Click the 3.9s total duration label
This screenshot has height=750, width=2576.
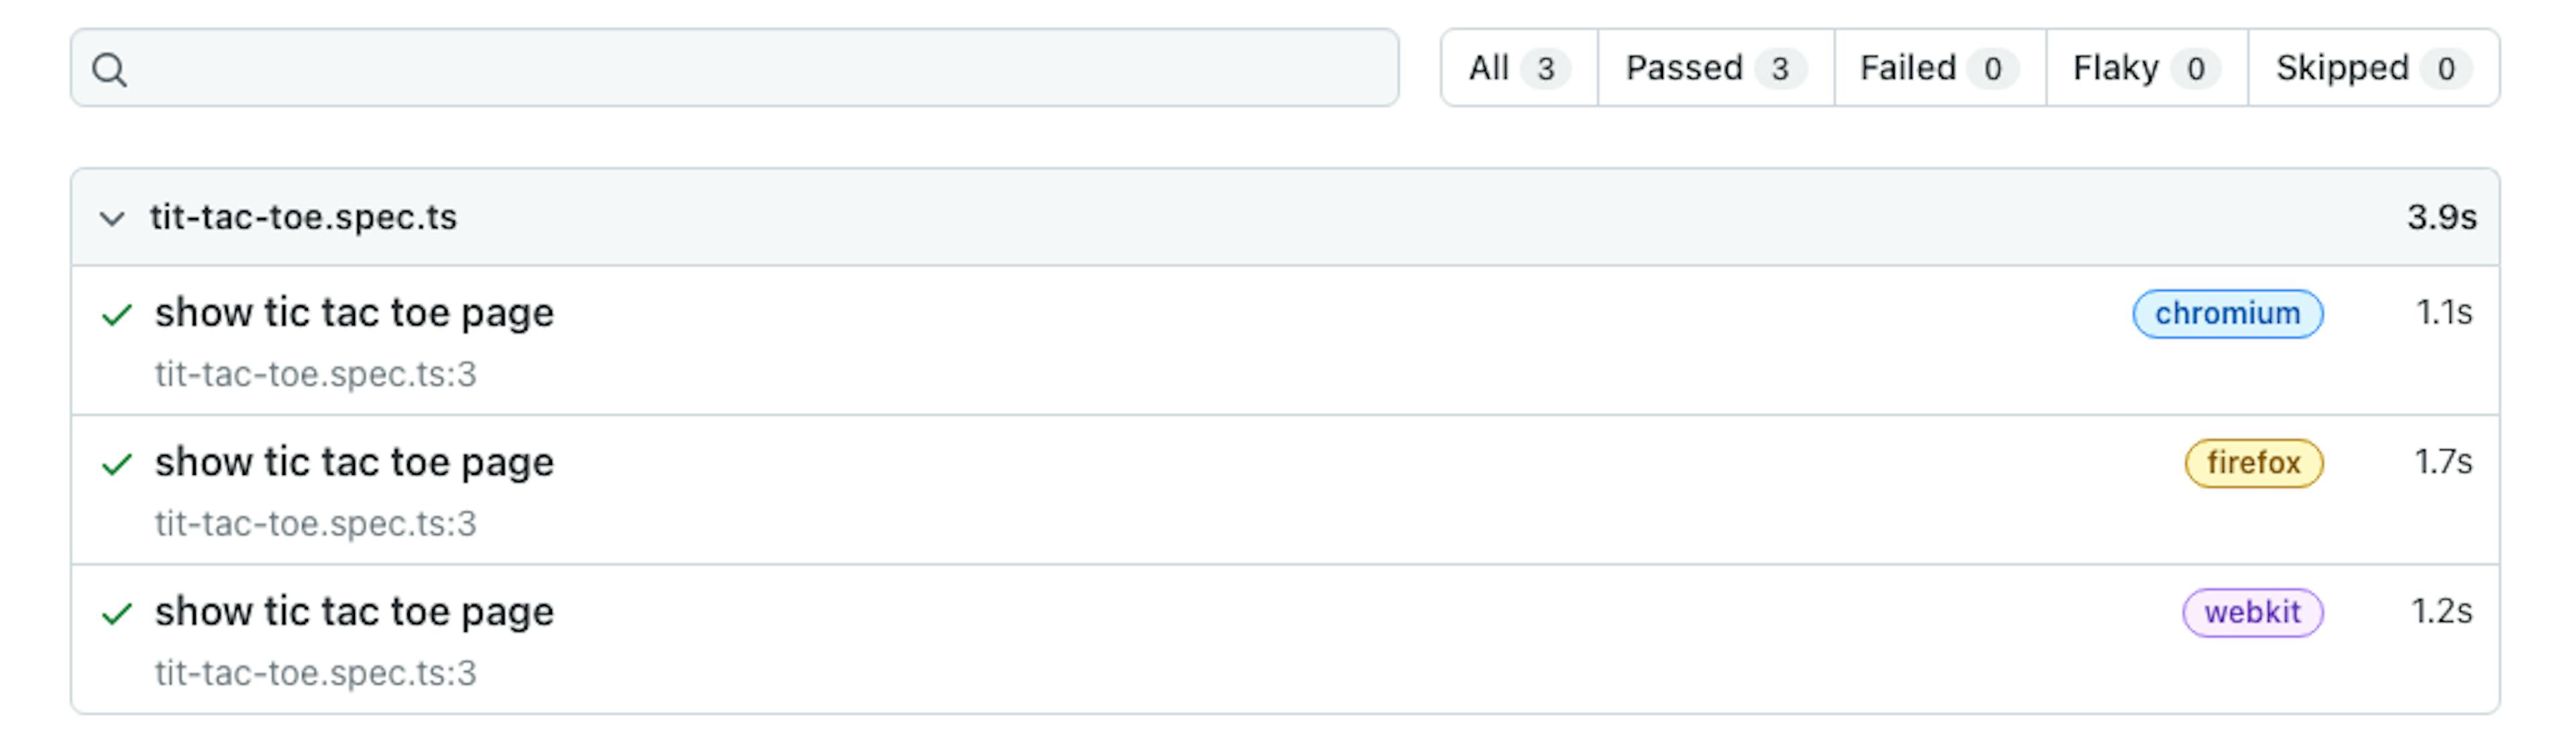(x=2441, y=217)
